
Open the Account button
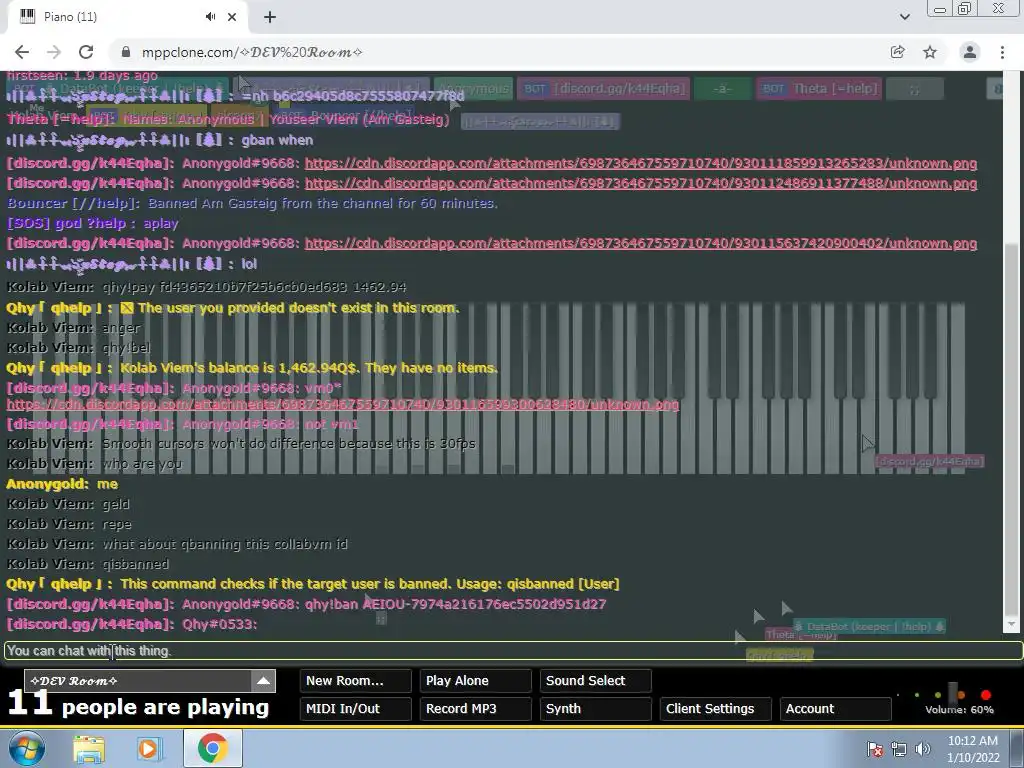[835, 709]
